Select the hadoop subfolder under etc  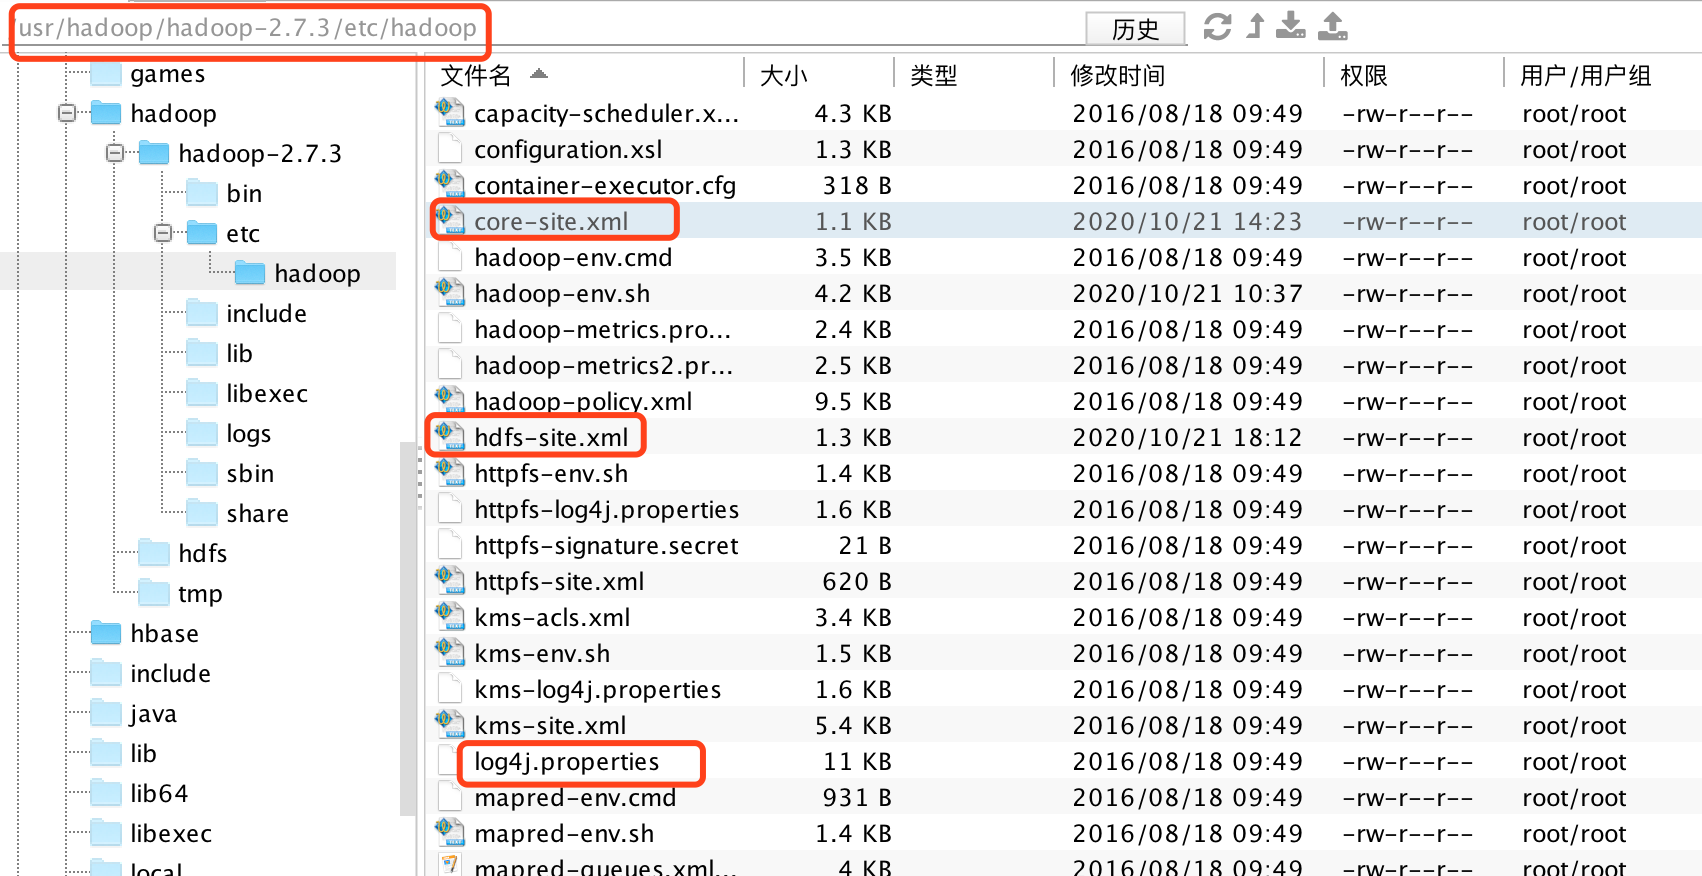(317, 274)
